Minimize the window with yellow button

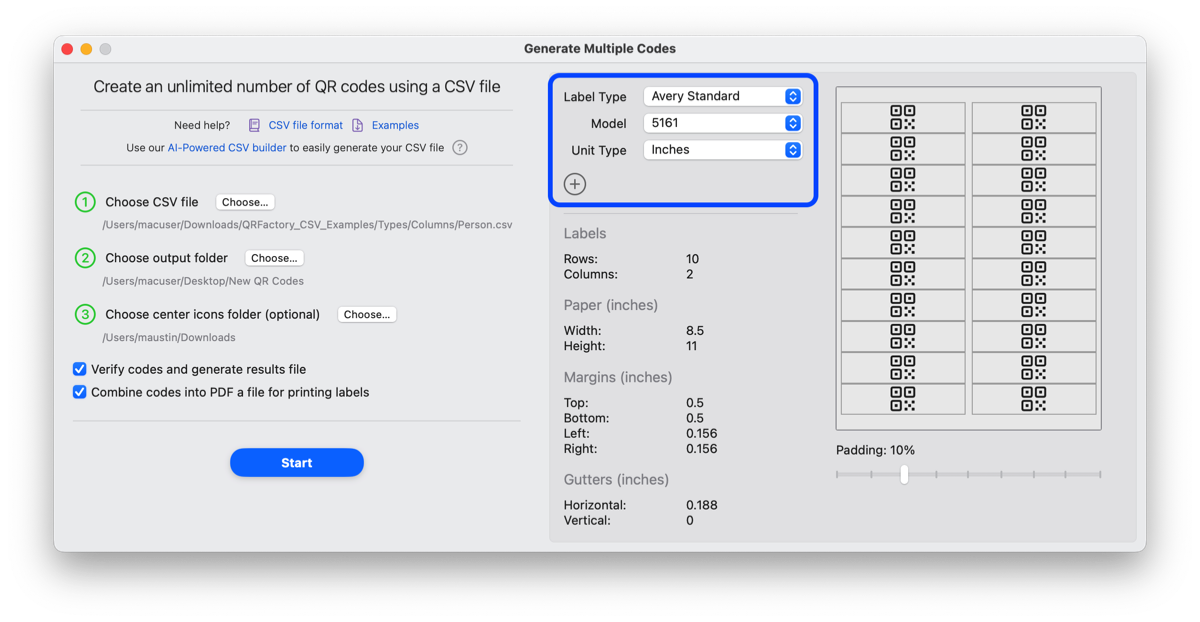pyautogui.click(x=86, y=49)
